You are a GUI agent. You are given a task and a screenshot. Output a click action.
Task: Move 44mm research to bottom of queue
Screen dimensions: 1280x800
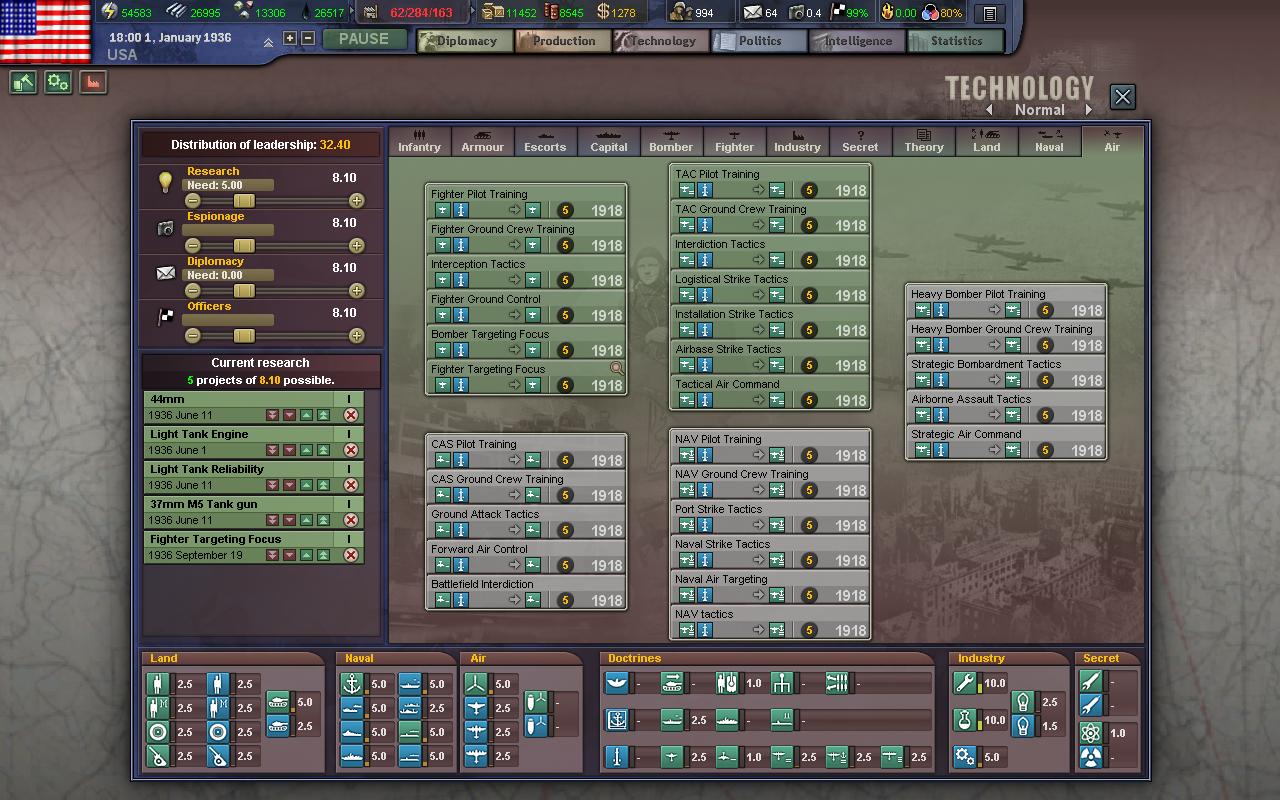272,415
